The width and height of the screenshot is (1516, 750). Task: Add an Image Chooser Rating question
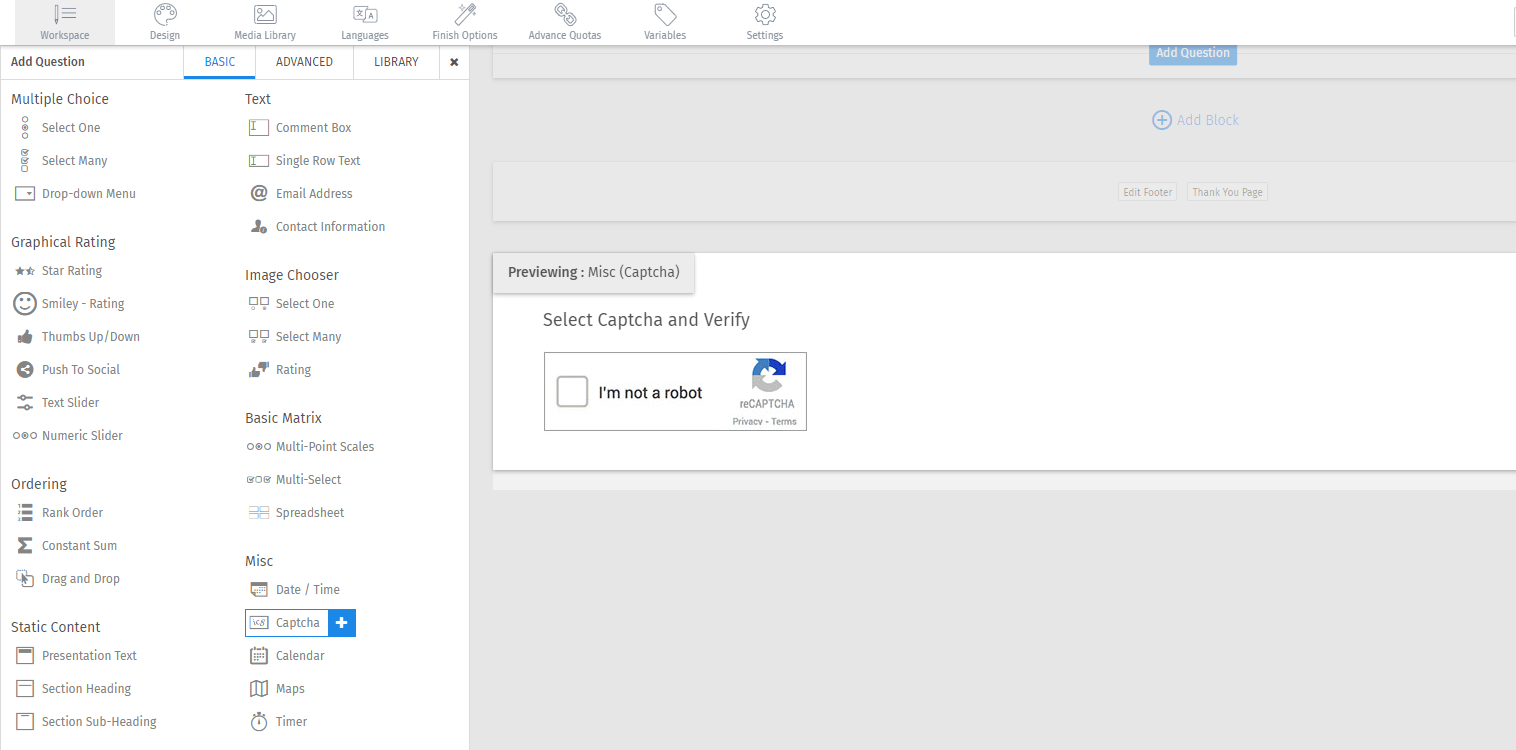tap(280, 370)
